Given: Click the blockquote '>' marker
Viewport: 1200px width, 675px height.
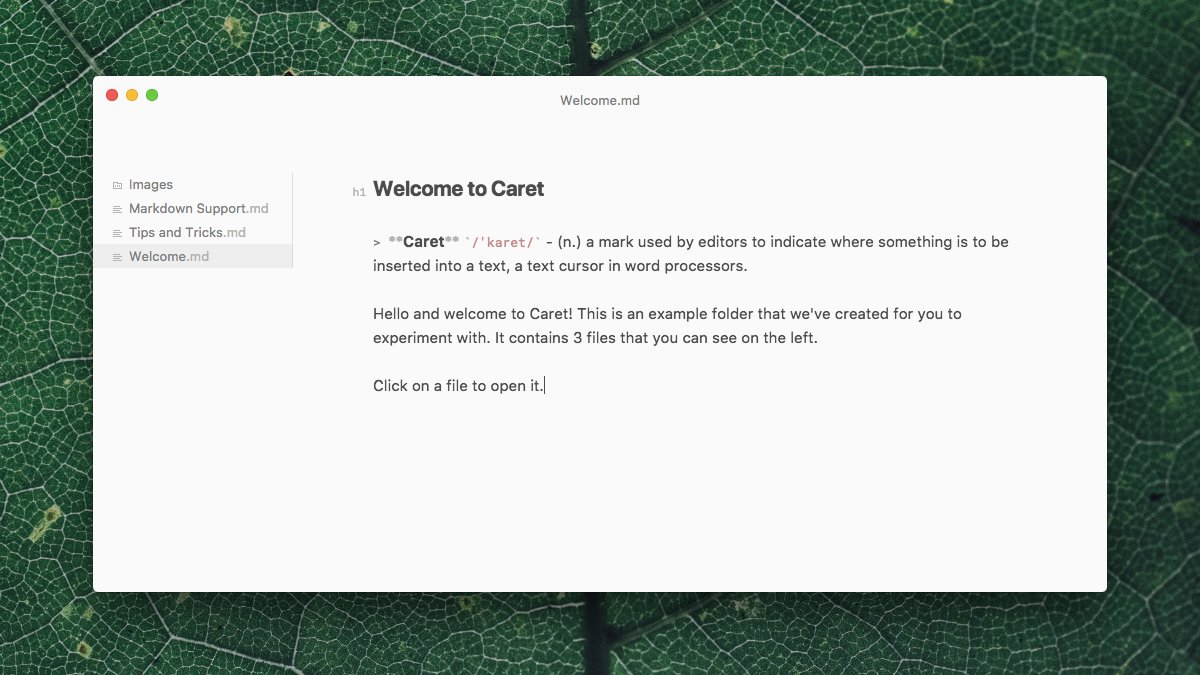Looking at the screenshot, I should click(x=377, y=242).
